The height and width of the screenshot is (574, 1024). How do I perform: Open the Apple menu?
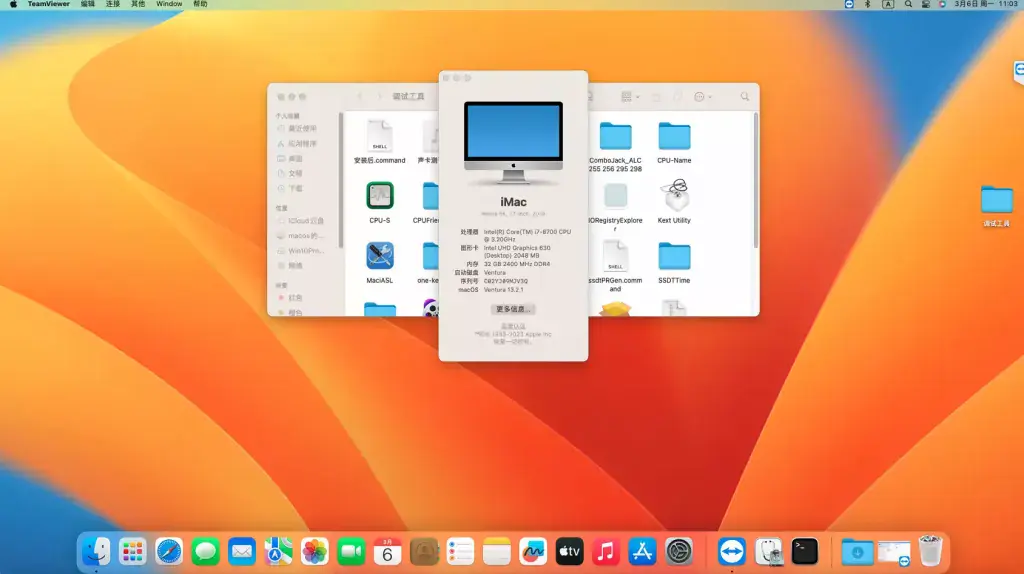13,4
